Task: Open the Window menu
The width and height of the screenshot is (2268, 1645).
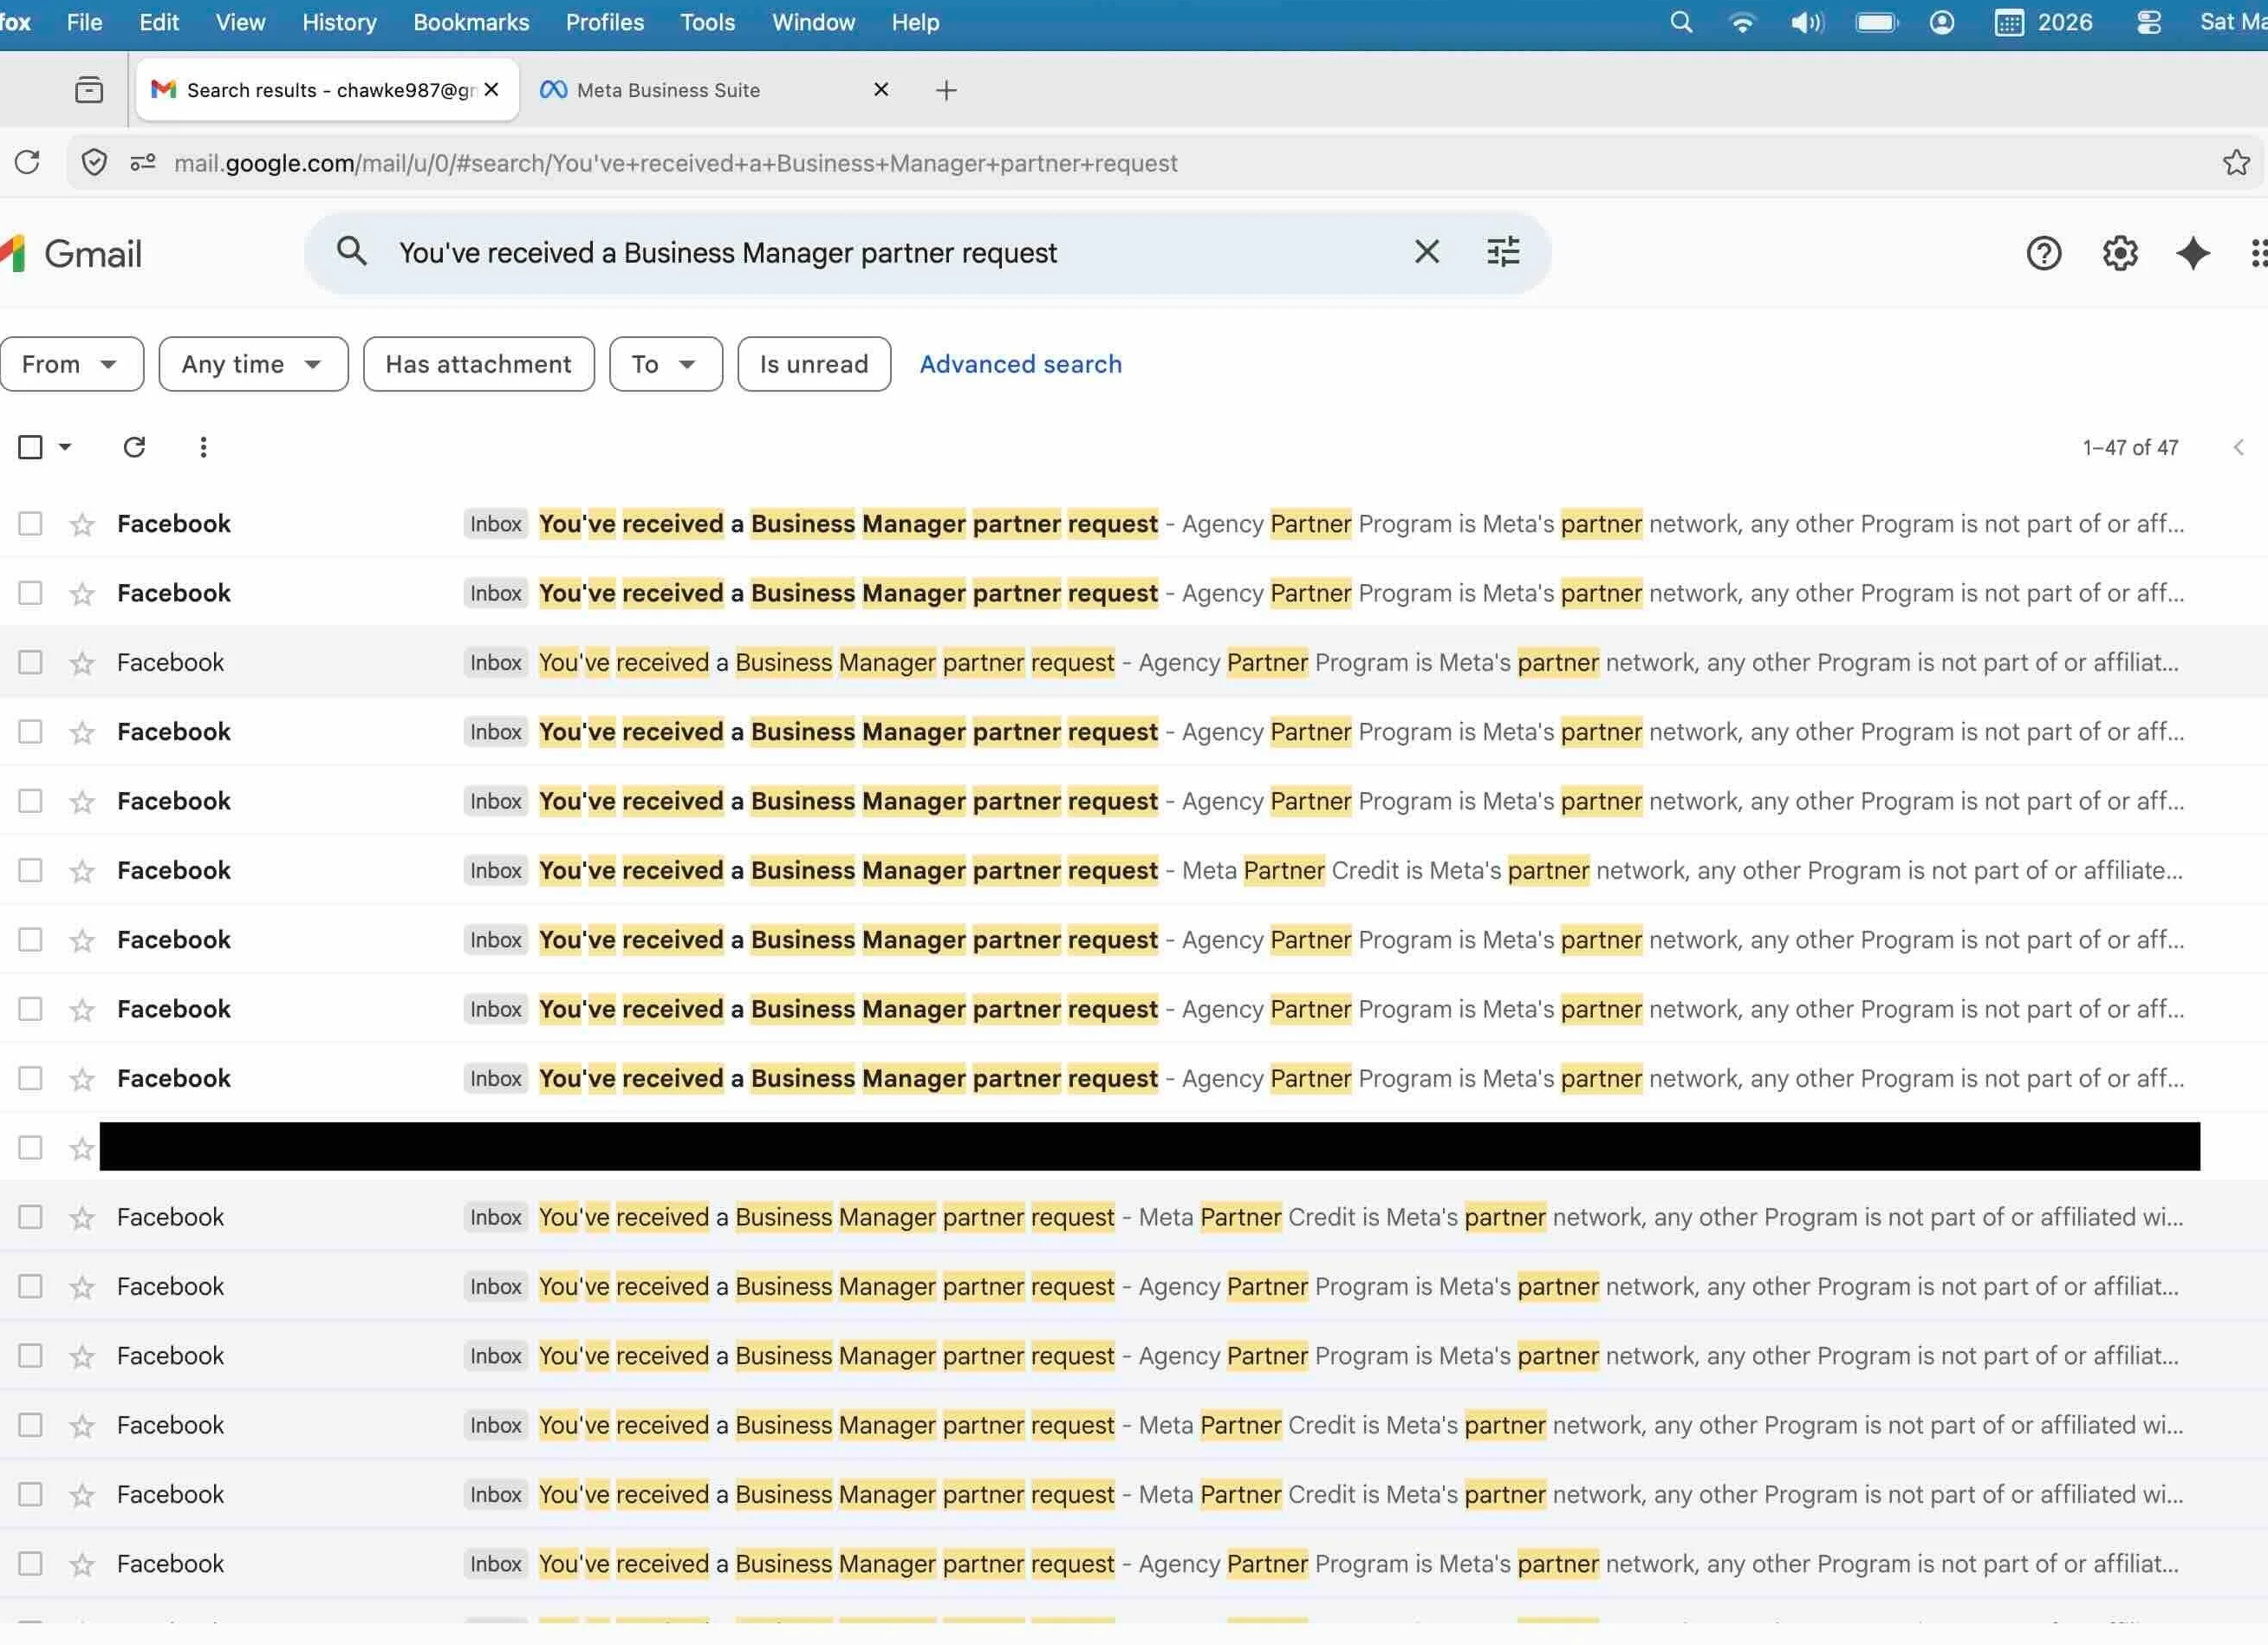Action: click(813, 22)
